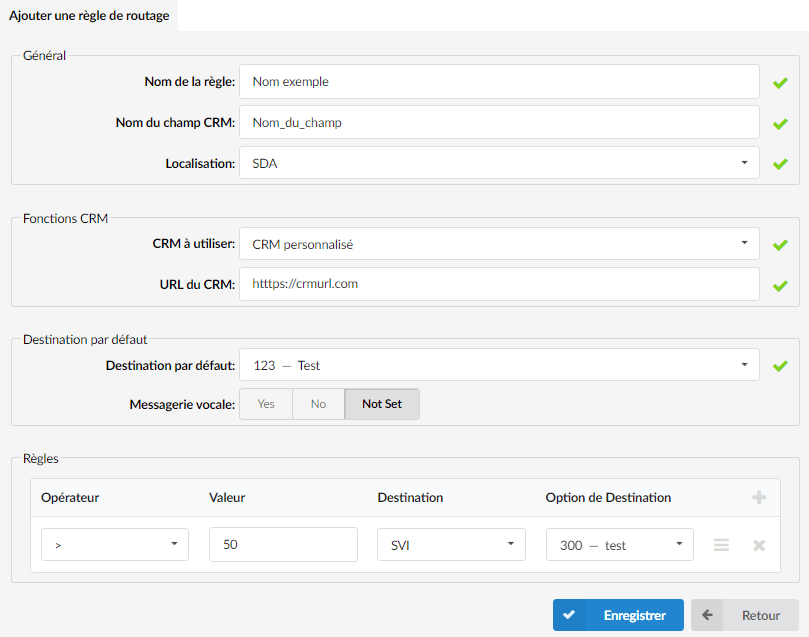Click the Règles section title
The width and height of the screenshot is (809, 637).
(x=41, y=459)
